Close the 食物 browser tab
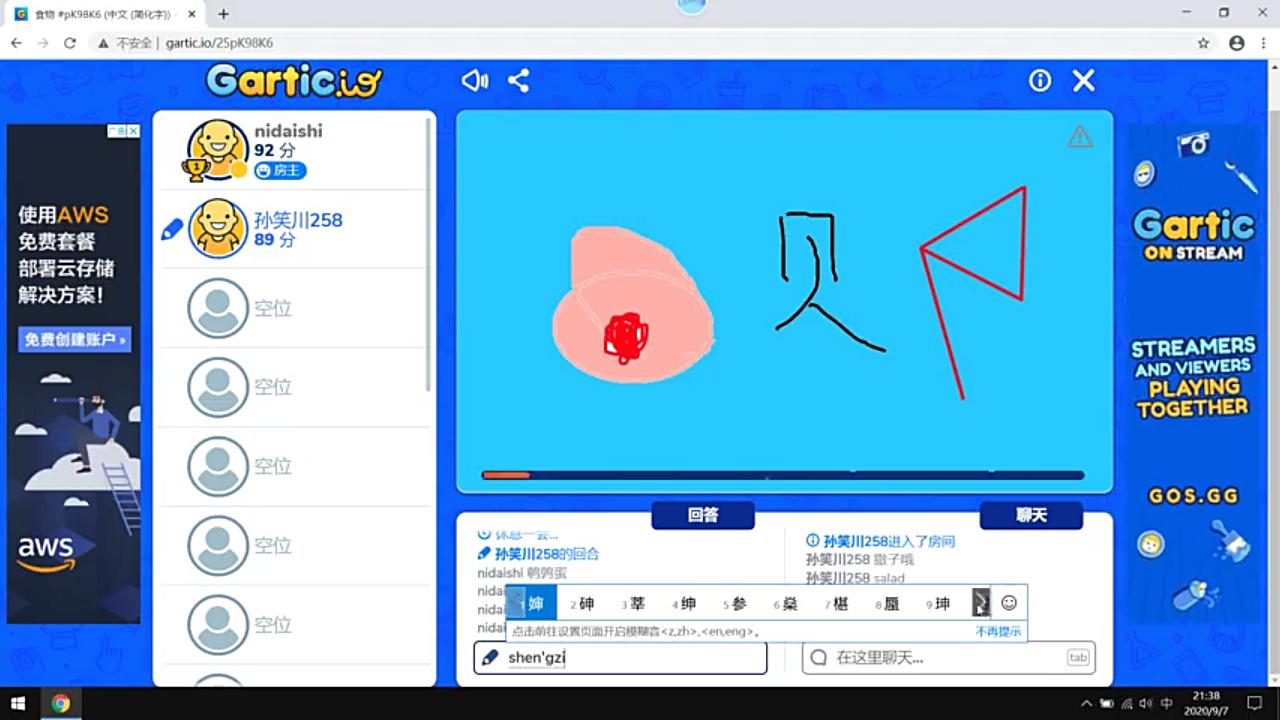The image size is (1280, 720). (x=191, y=14)
